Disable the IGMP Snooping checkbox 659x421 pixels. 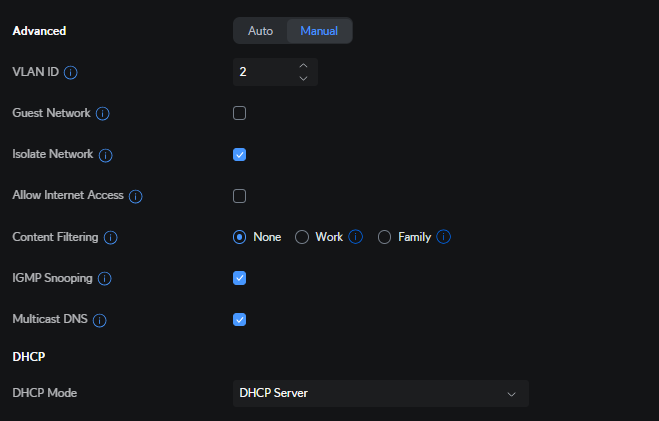(240, 278)
